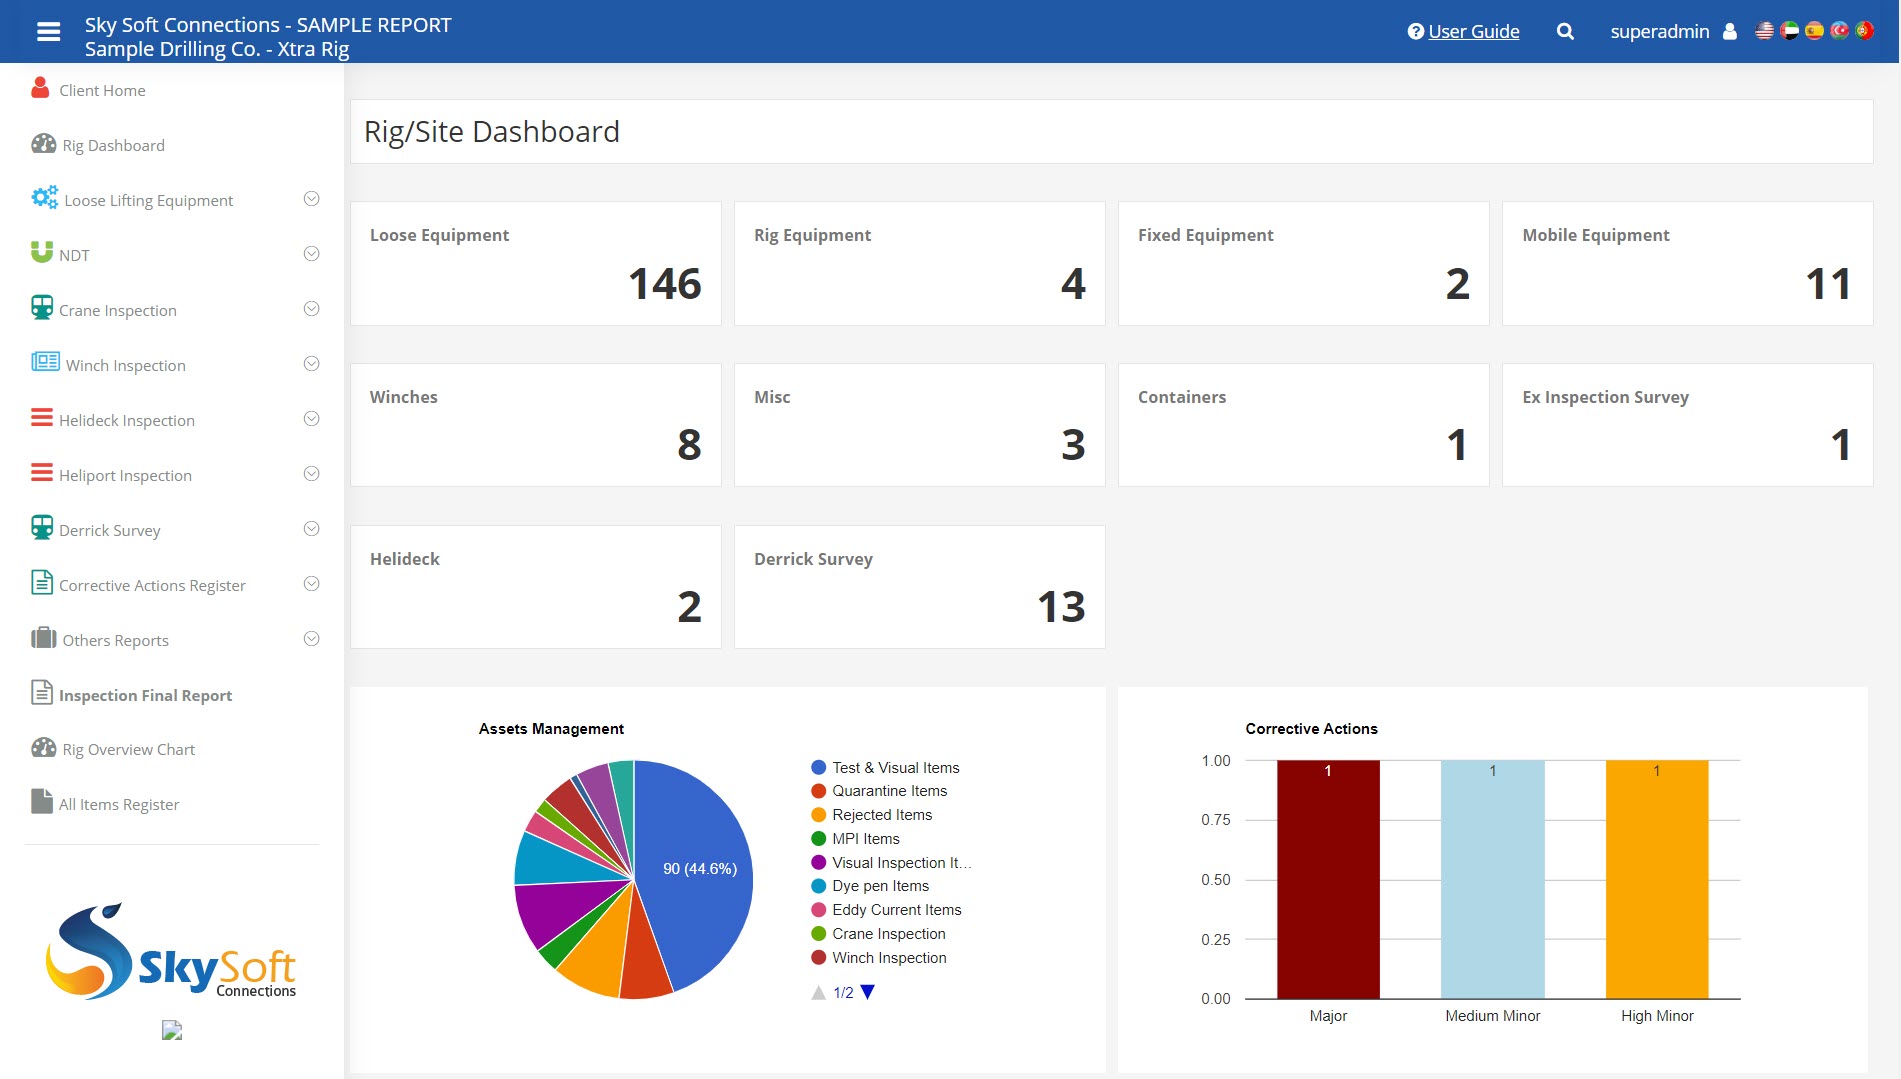Open the User Guide link
This screenshot has width=1901, height=1079.
1473,31
